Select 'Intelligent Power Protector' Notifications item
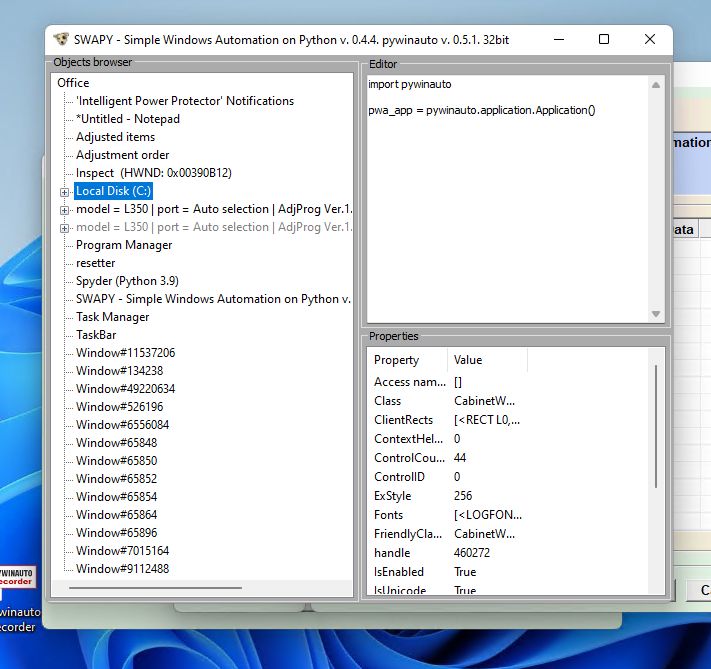Viewport: 711px width, 669px height. coord(185,101)
